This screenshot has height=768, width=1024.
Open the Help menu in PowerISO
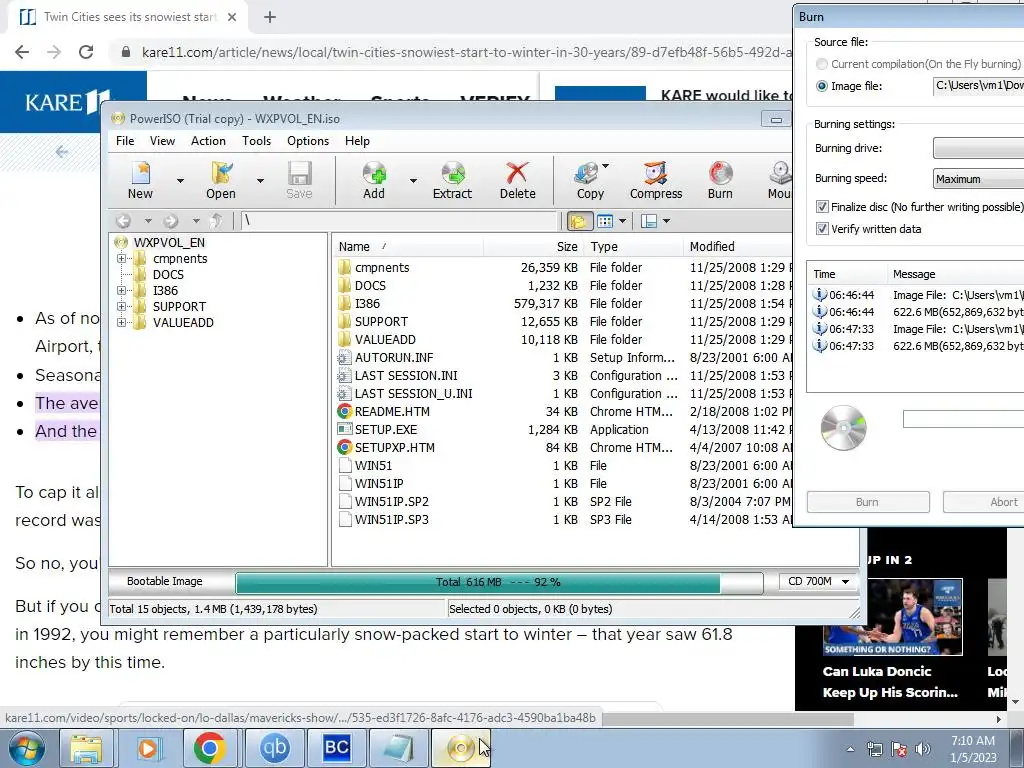[357, 141]
